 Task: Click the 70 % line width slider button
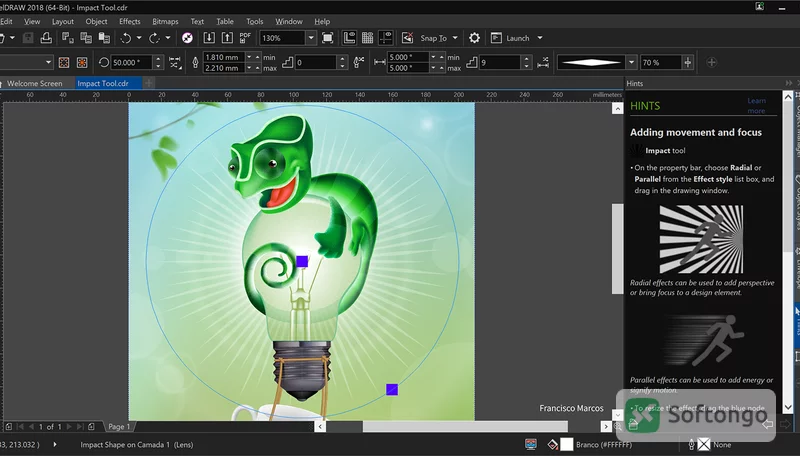click(x=688, y=63)
